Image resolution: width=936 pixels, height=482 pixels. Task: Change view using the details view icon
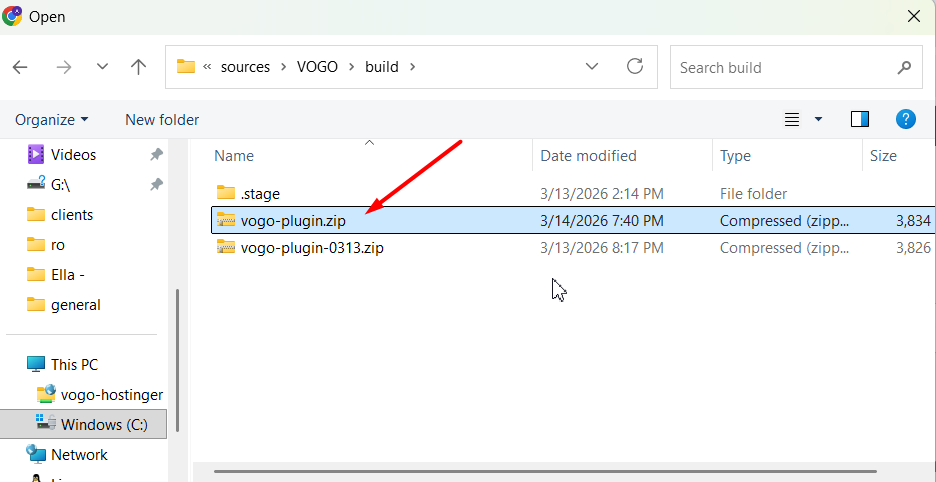(x=792, y=119)
